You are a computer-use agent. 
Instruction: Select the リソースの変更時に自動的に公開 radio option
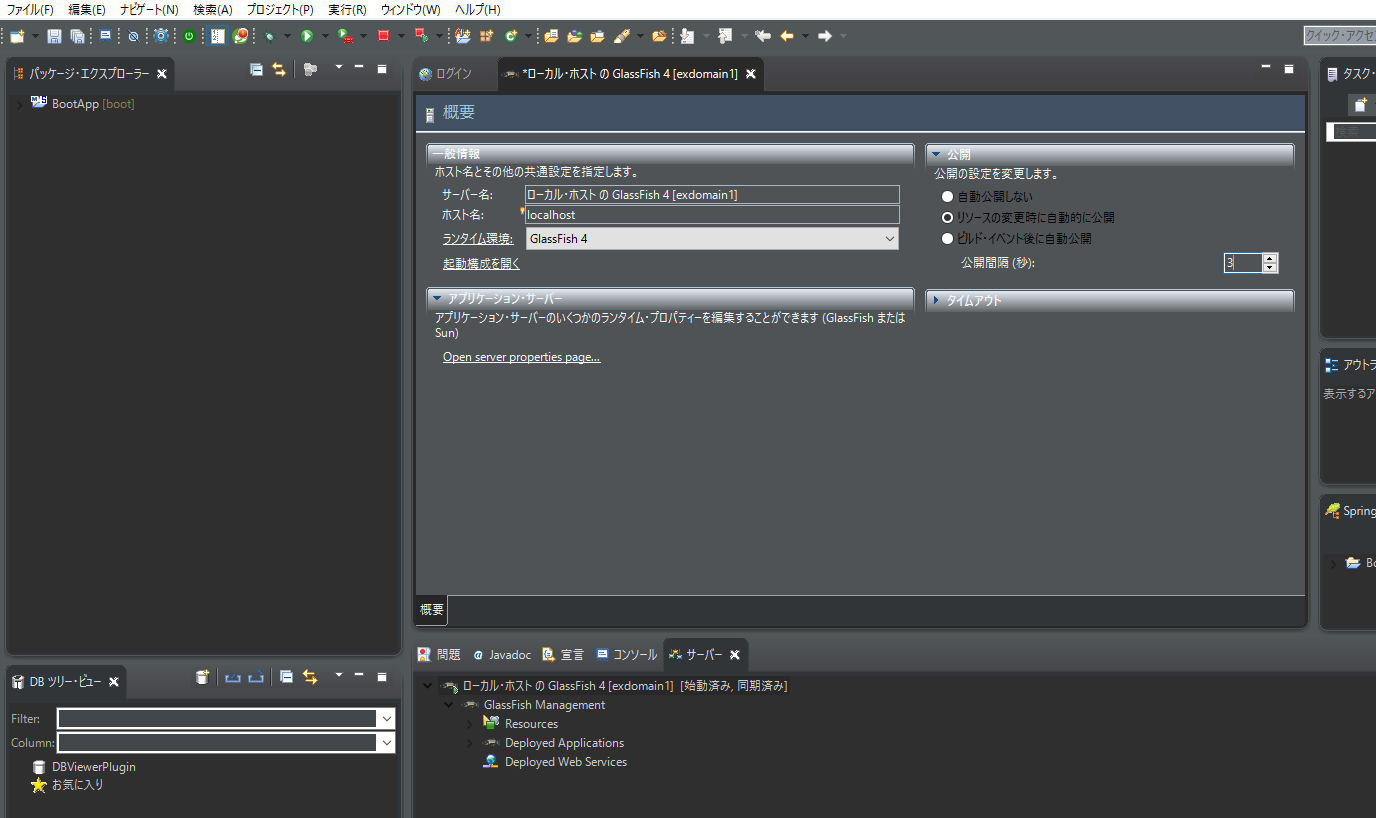(948, 217)
